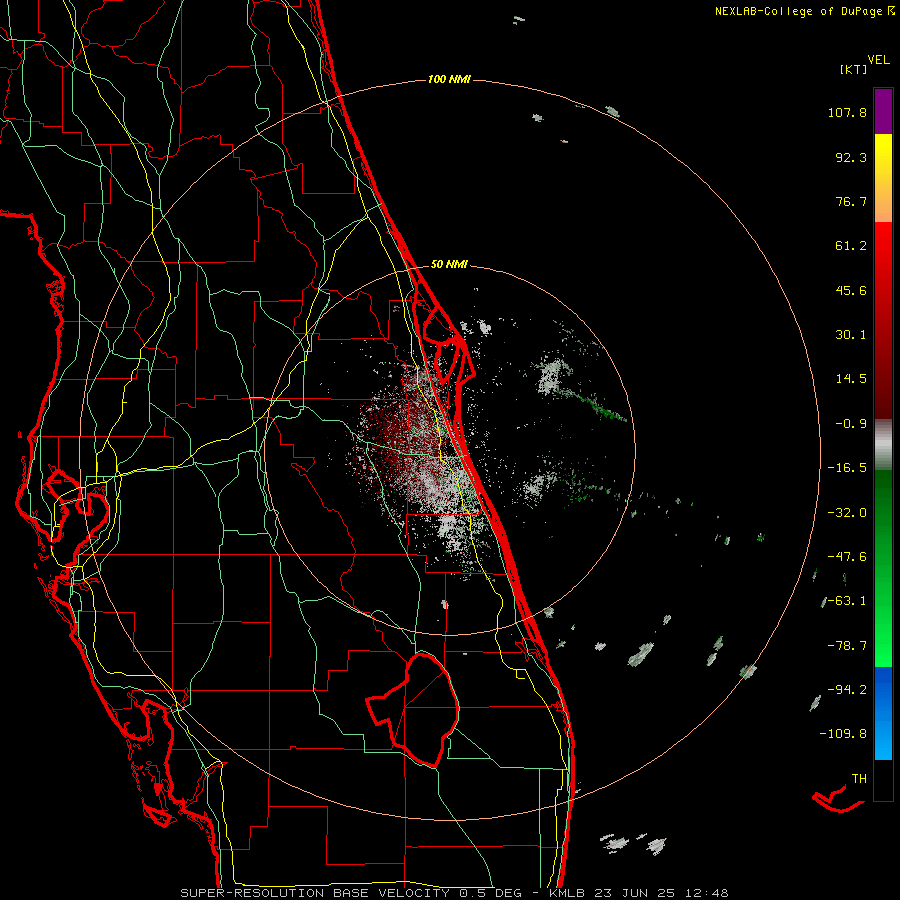Click the NEXLAB-College of DuPage label
900x900 pixels.
pos(799,11)
